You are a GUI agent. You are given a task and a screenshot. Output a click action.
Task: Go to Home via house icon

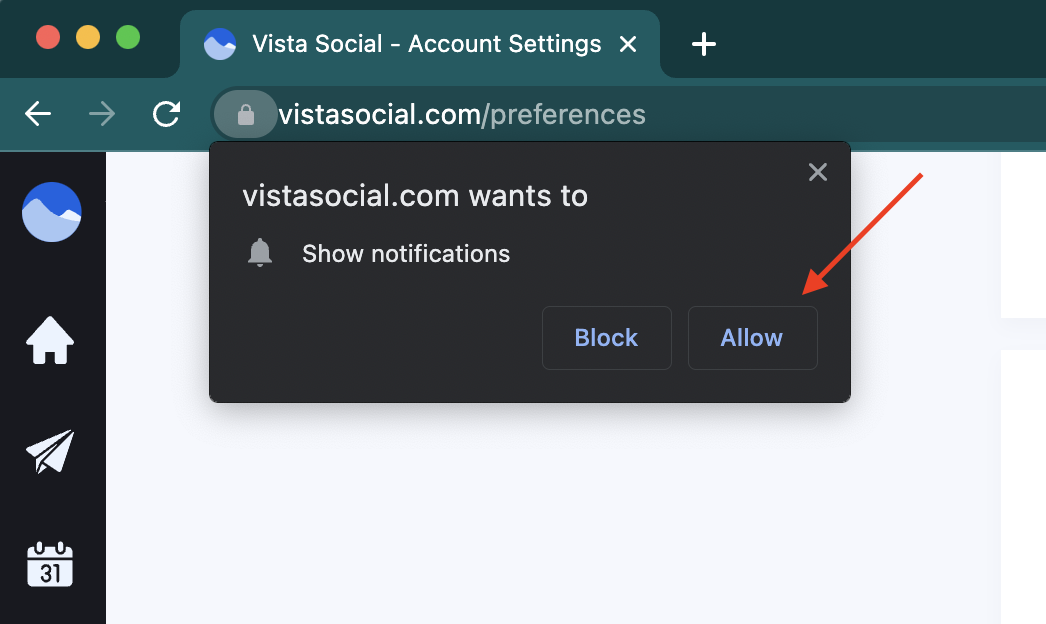pos(50,340)
